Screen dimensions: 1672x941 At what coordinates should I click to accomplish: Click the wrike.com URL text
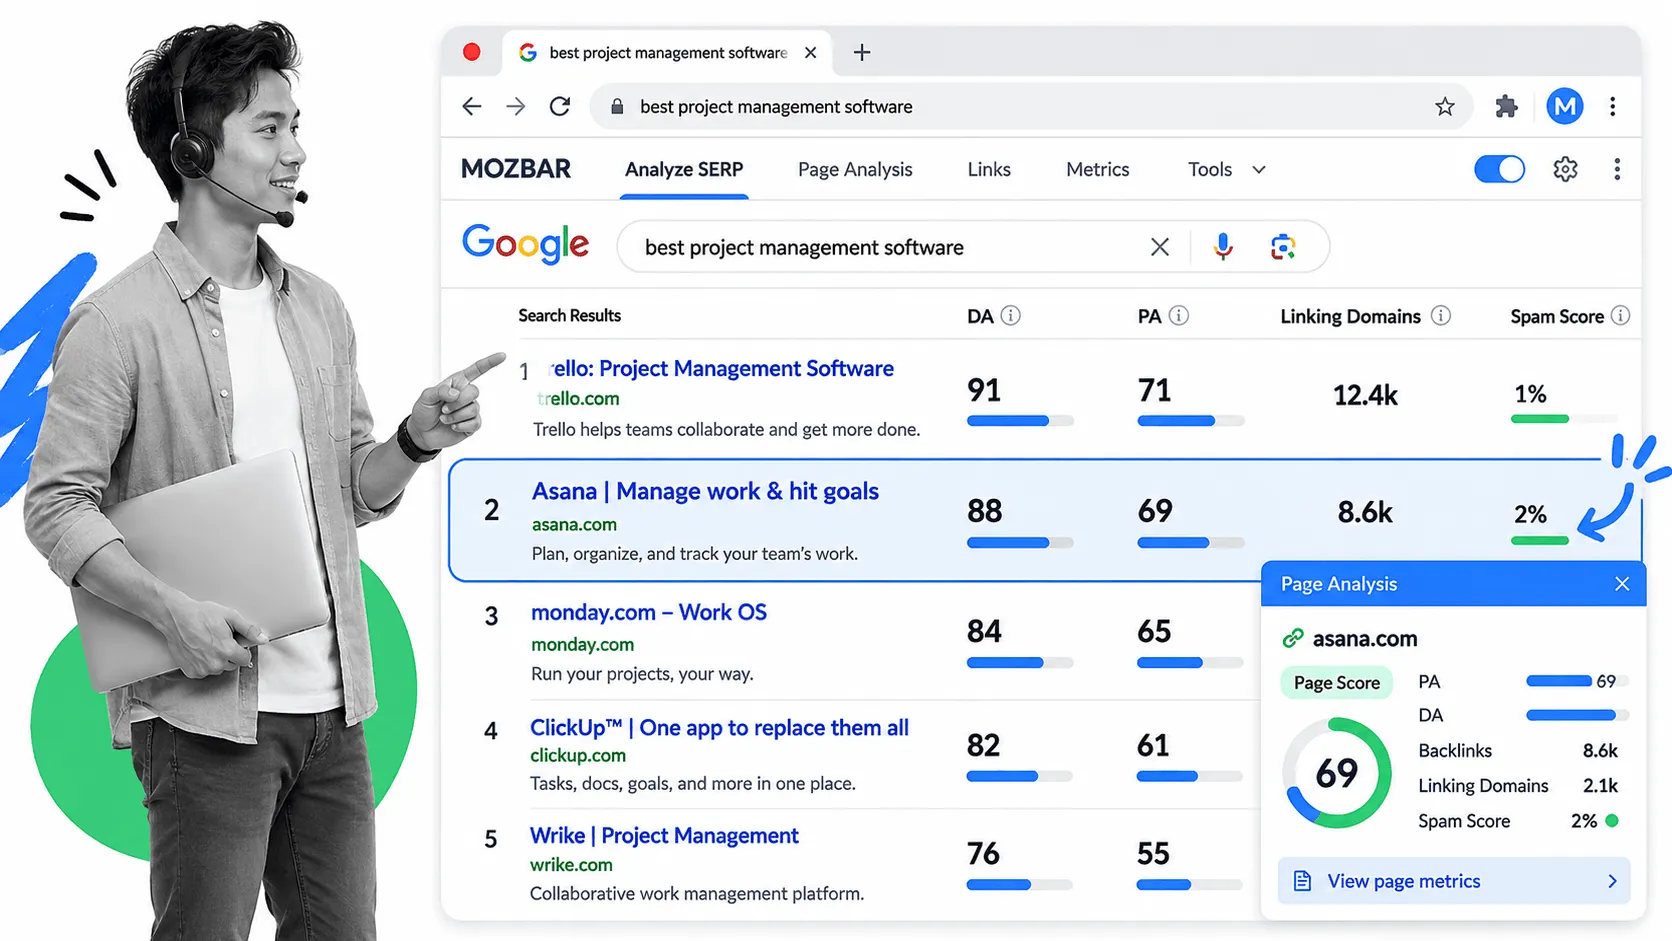tap(571, 865)
